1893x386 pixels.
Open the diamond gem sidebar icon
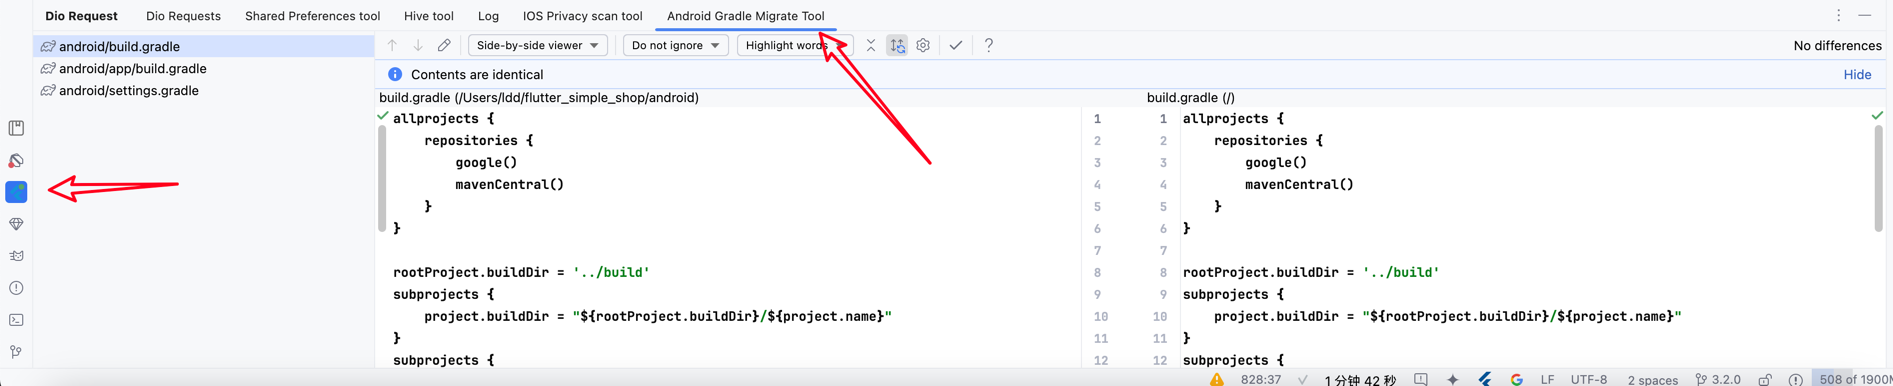pyautogui.click(x=16, y=224)
